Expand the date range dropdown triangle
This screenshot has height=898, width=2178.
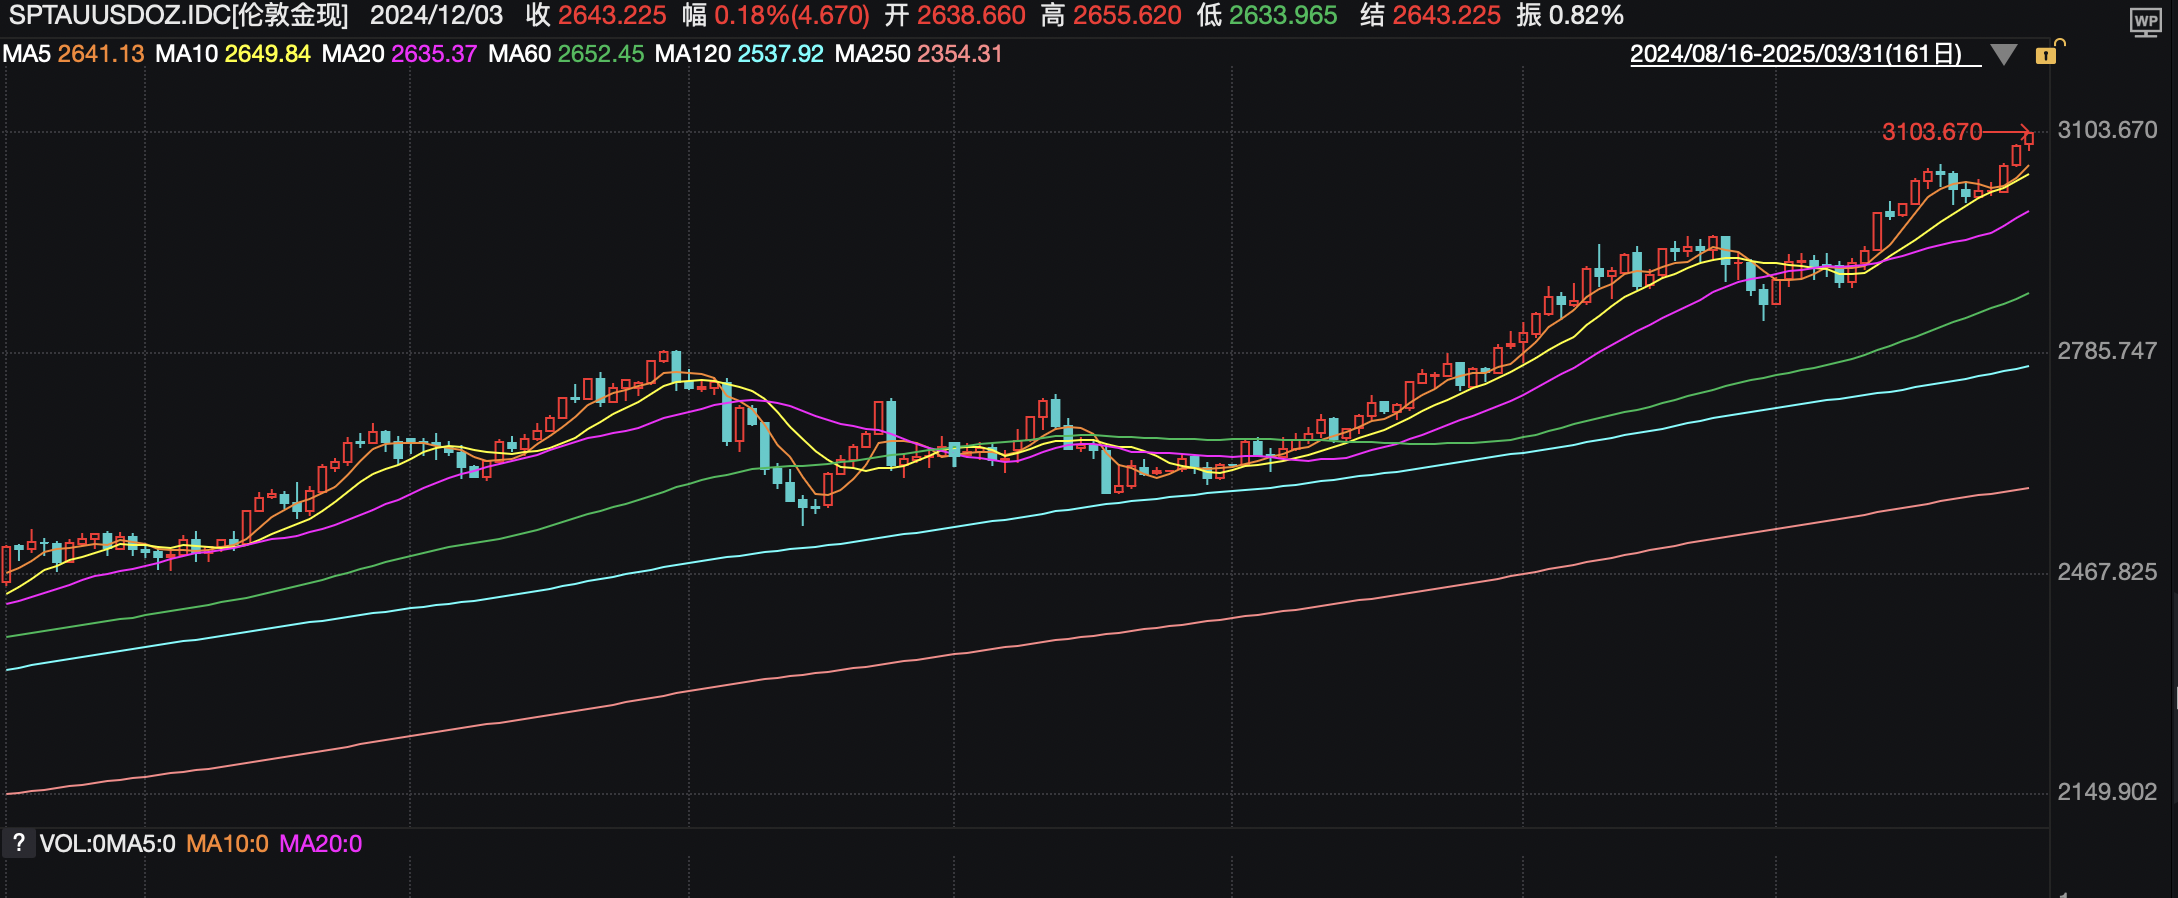(x=2004, y=54)
